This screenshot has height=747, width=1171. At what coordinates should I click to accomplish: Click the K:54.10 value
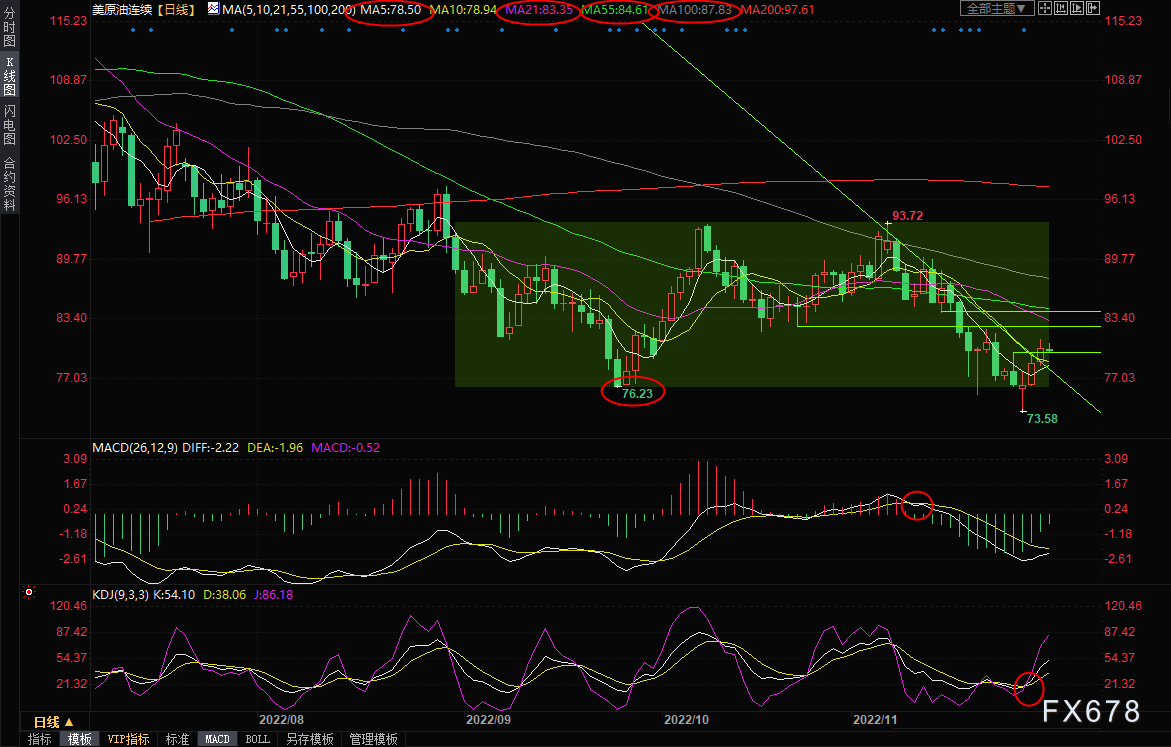[174, 595]
